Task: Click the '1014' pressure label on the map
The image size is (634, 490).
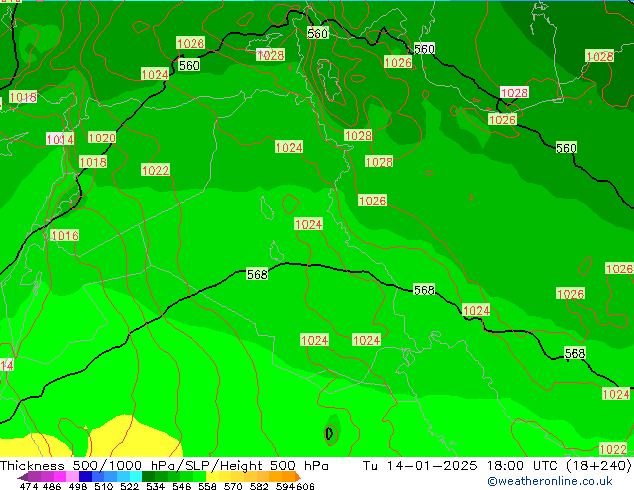Action: coord(60,139)
